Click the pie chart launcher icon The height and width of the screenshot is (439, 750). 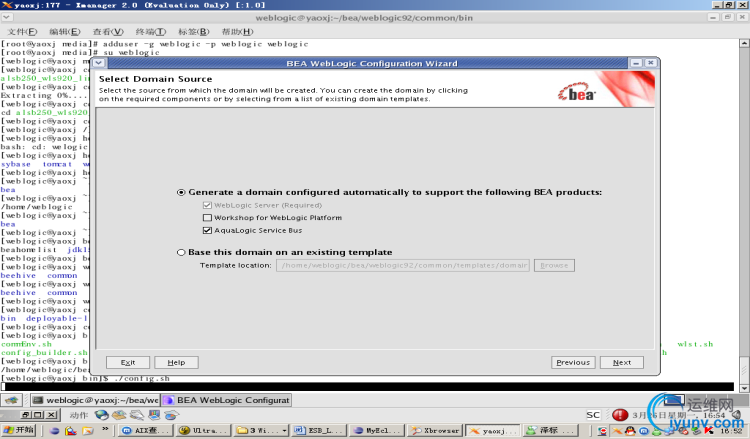coord(171,415)
